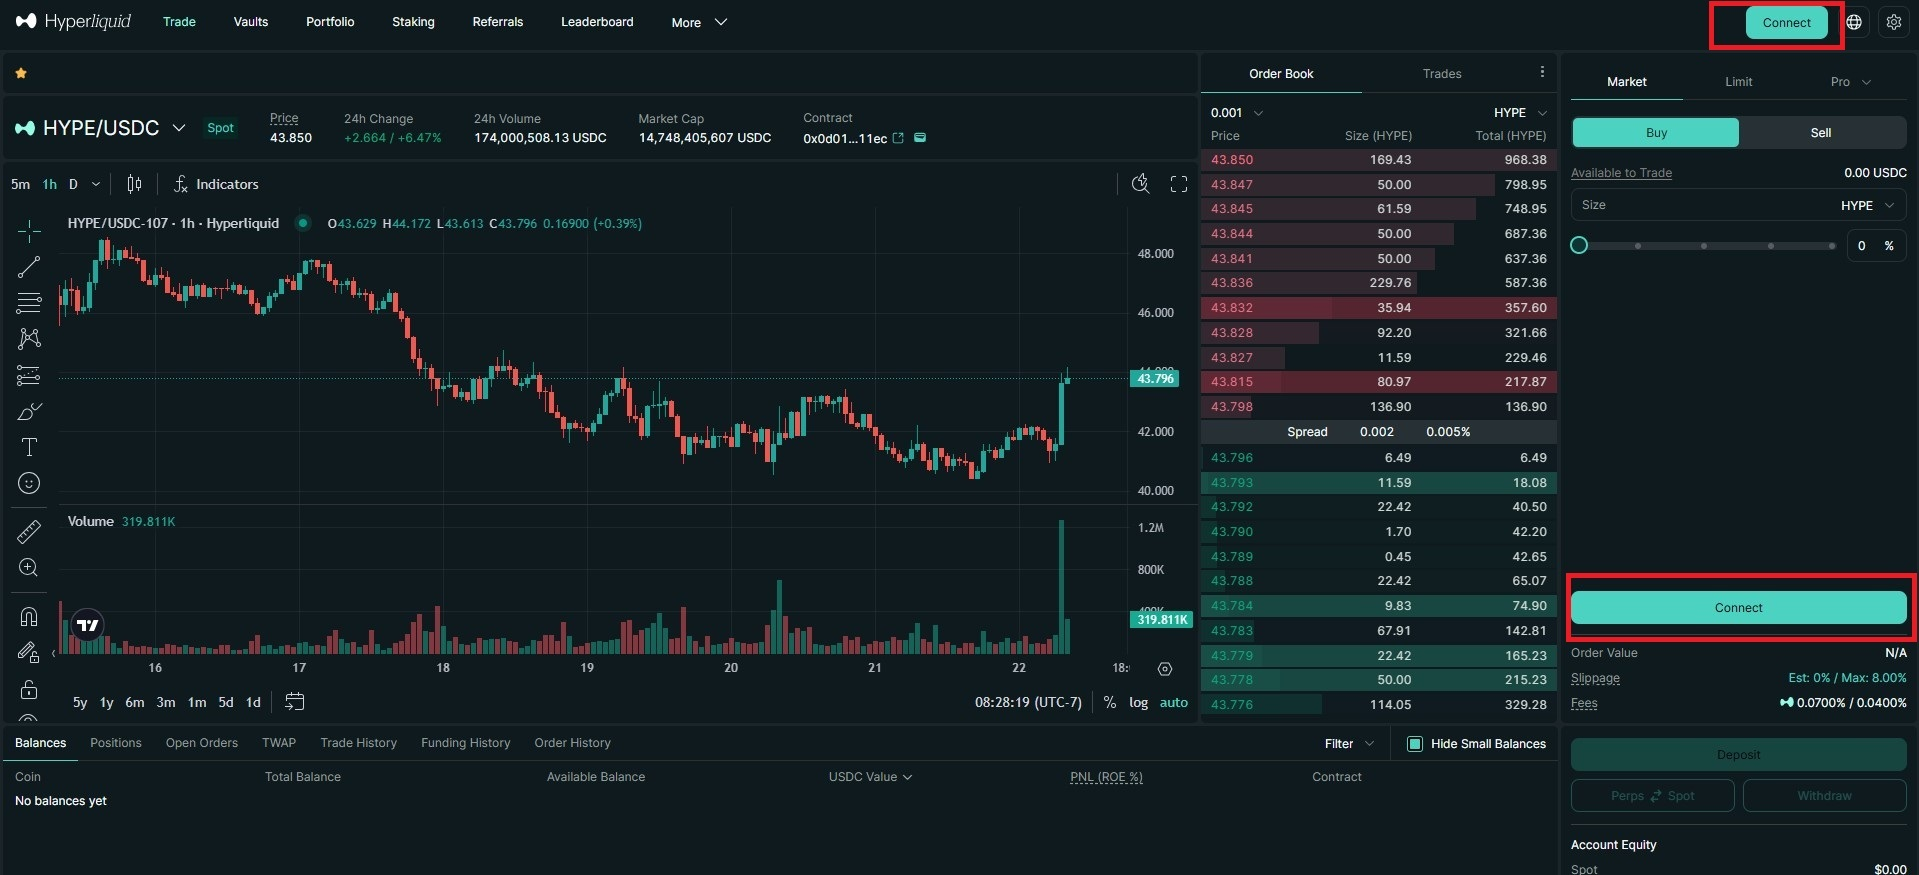Click the order size slider handle
Screen dimensions: 1919x875
[x=1579, y=245]
